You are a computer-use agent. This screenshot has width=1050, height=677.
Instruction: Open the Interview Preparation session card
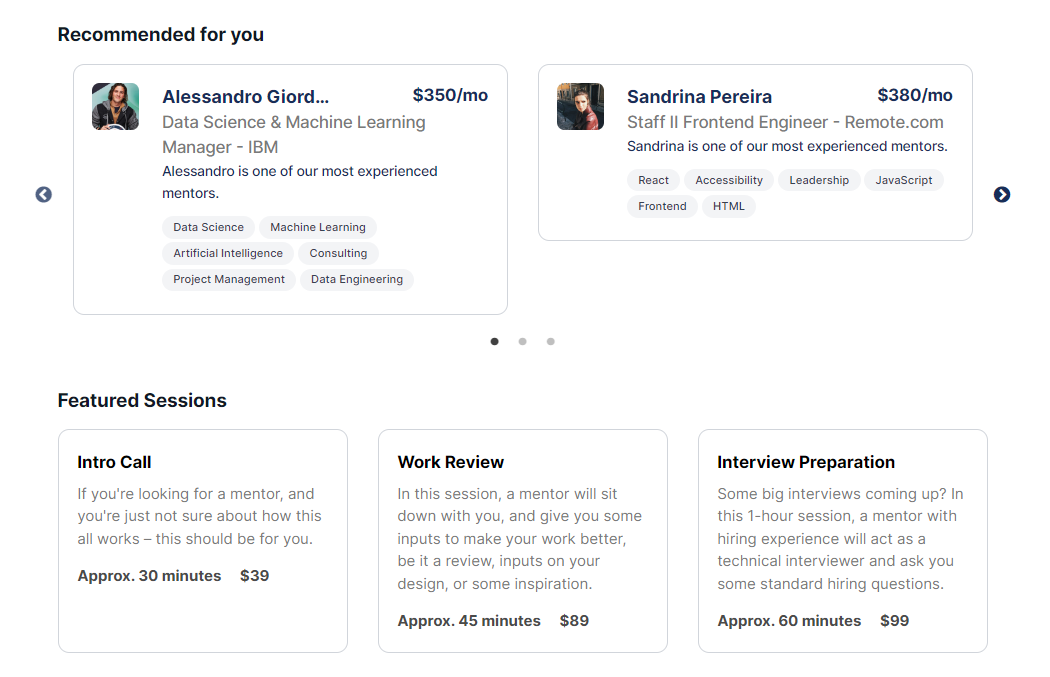click(843, 541)
